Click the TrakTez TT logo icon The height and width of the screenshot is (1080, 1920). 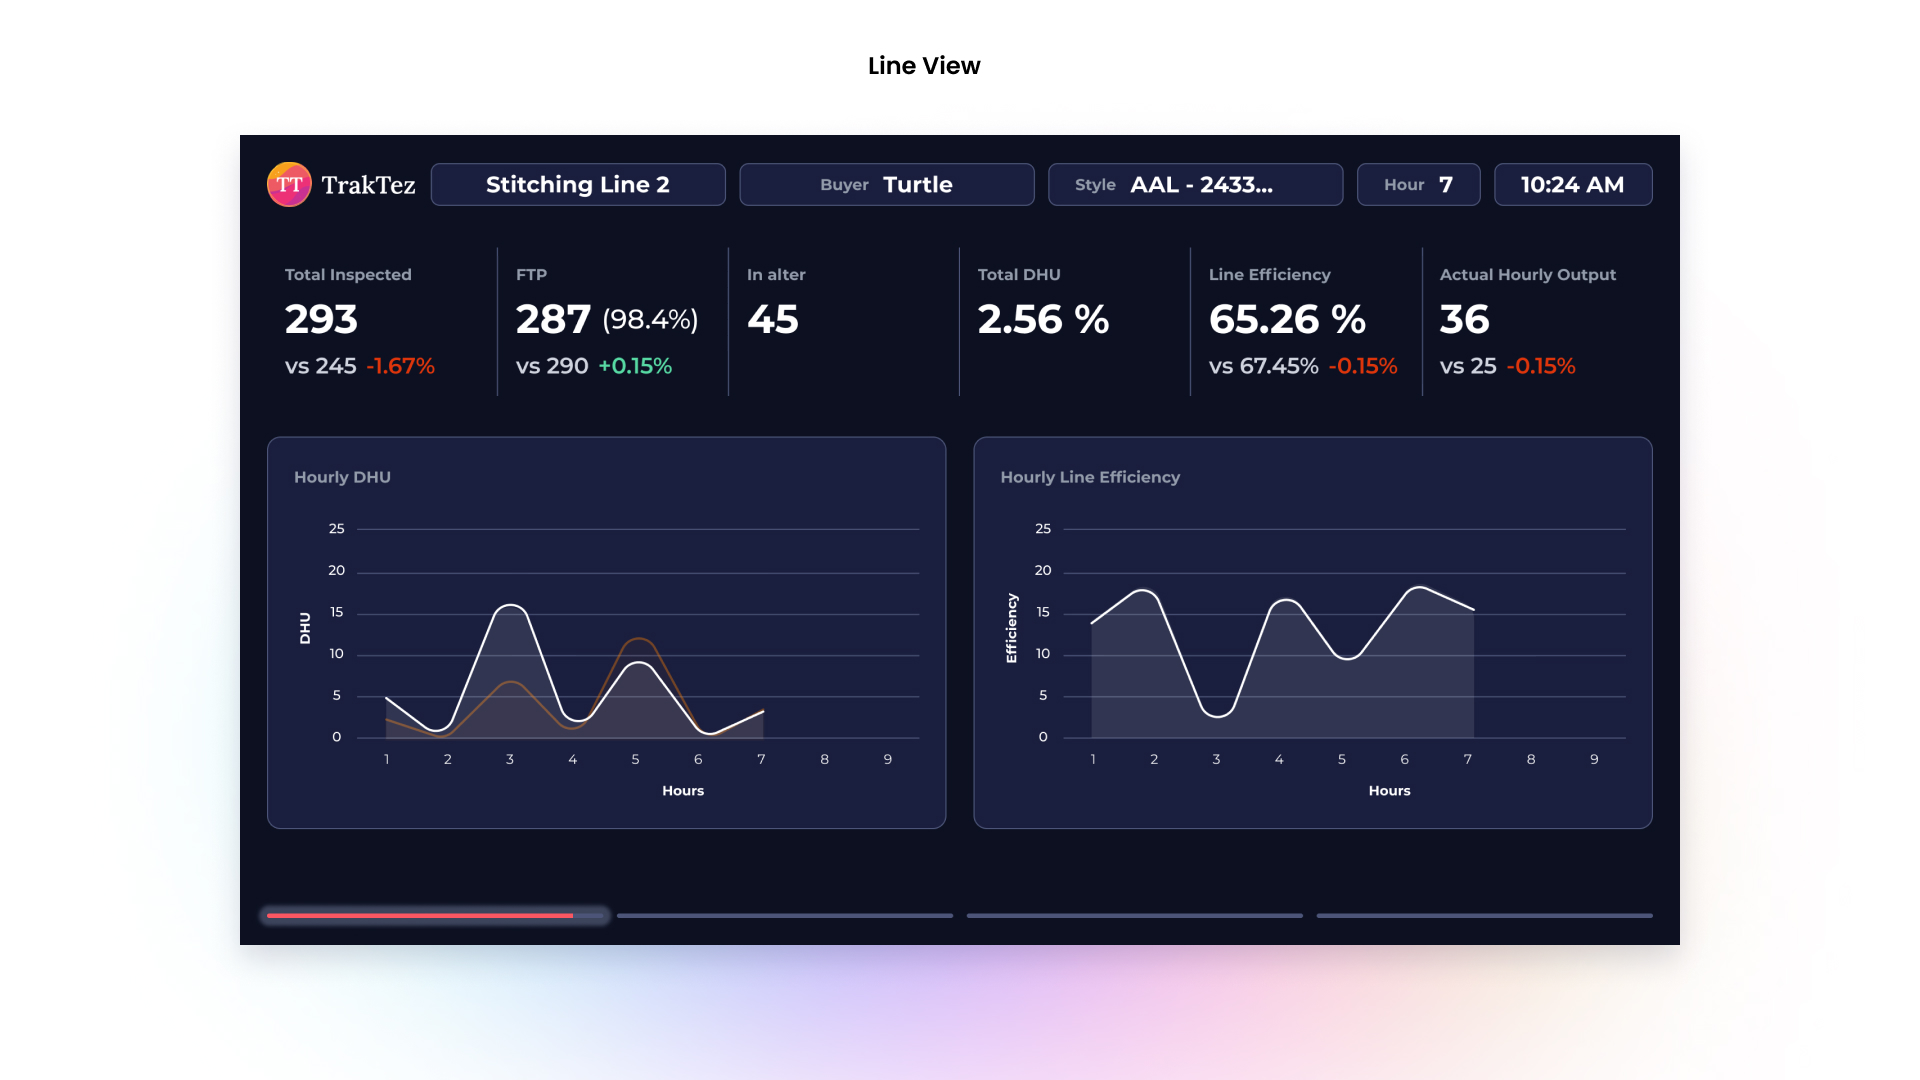click(289, 185)
